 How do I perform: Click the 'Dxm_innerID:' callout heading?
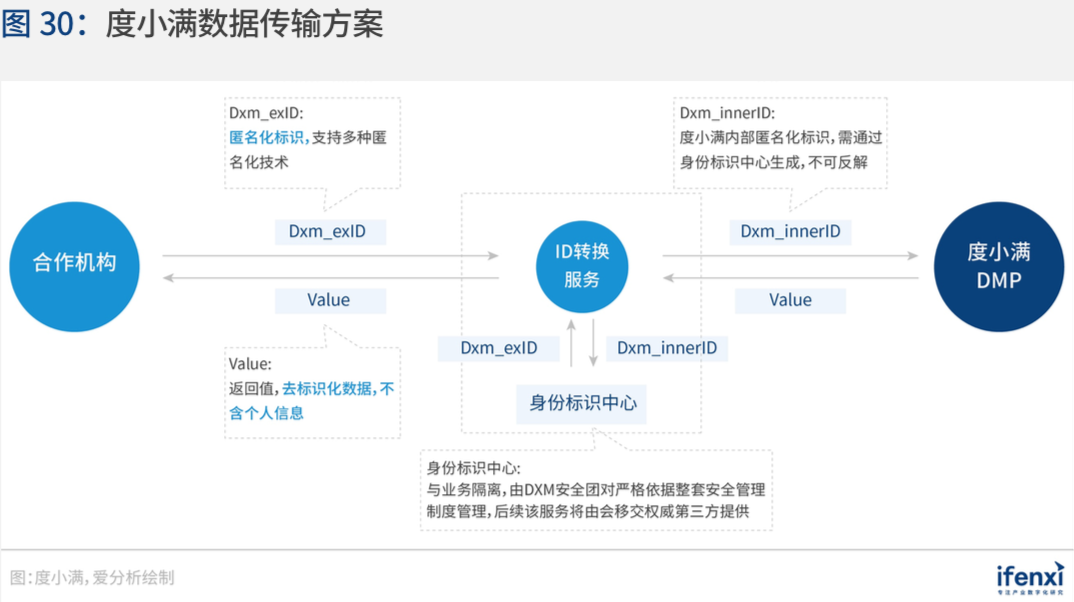[x=727, y=113]
